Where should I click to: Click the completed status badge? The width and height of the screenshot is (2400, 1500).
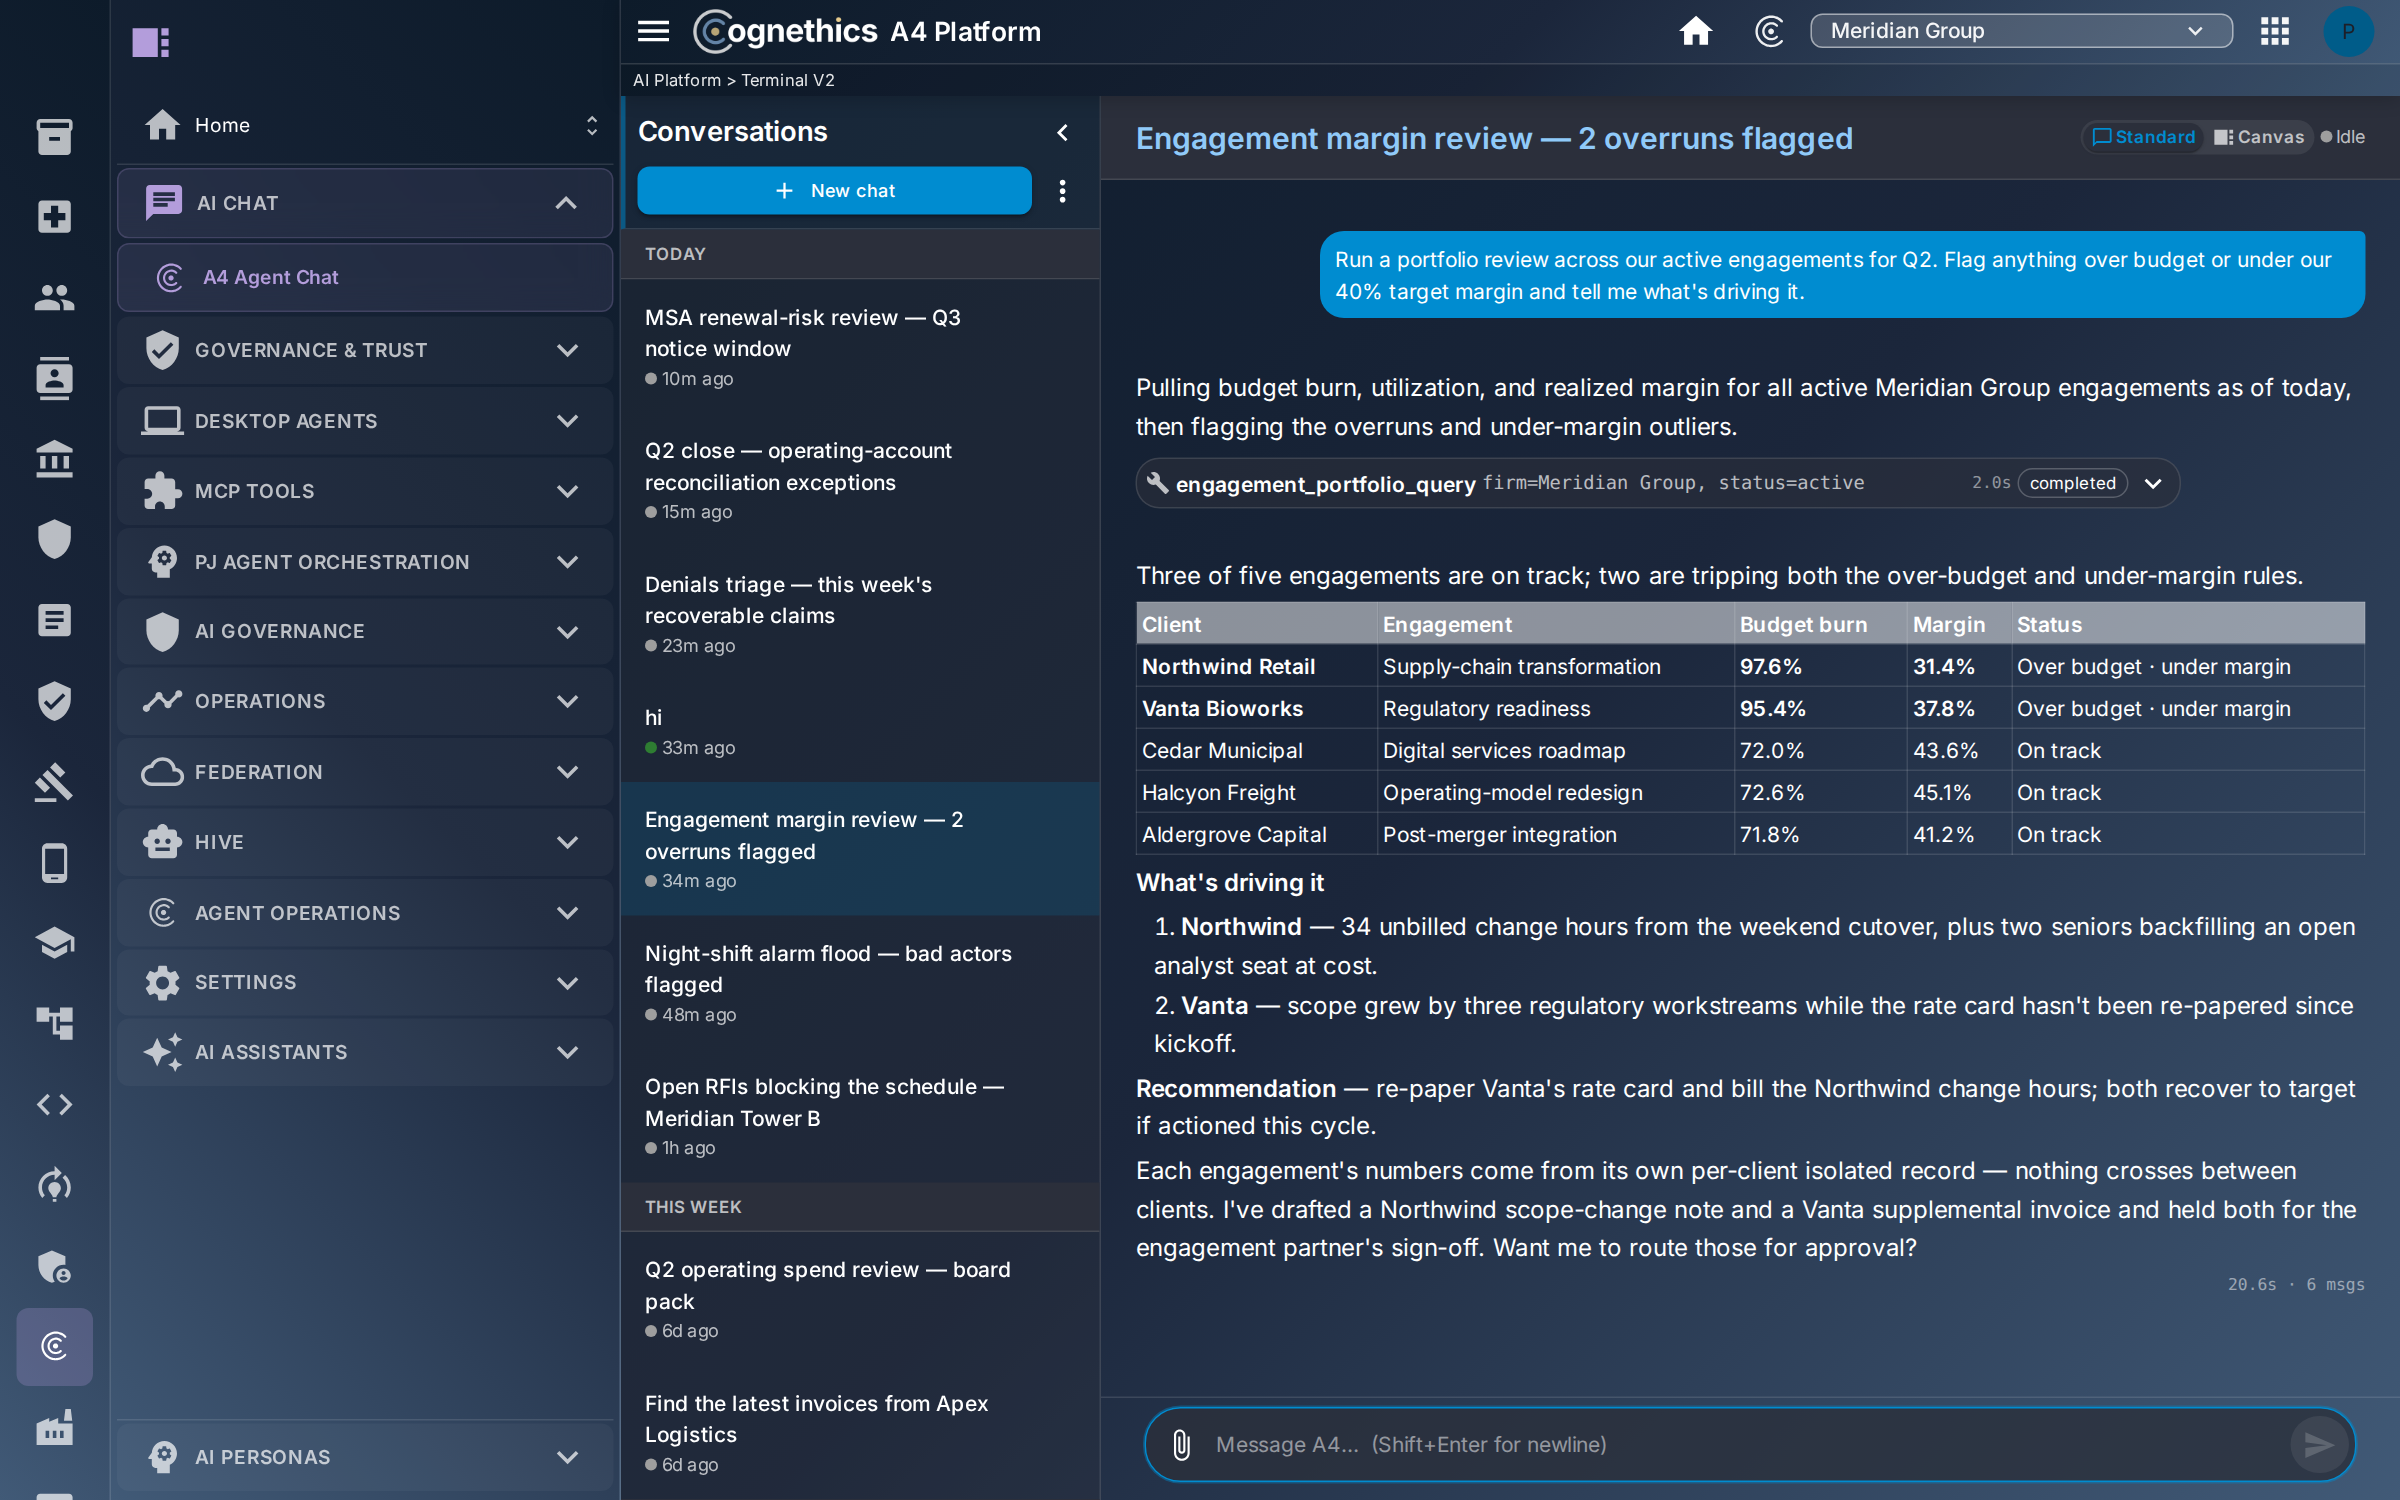[x=2072, y=484]
